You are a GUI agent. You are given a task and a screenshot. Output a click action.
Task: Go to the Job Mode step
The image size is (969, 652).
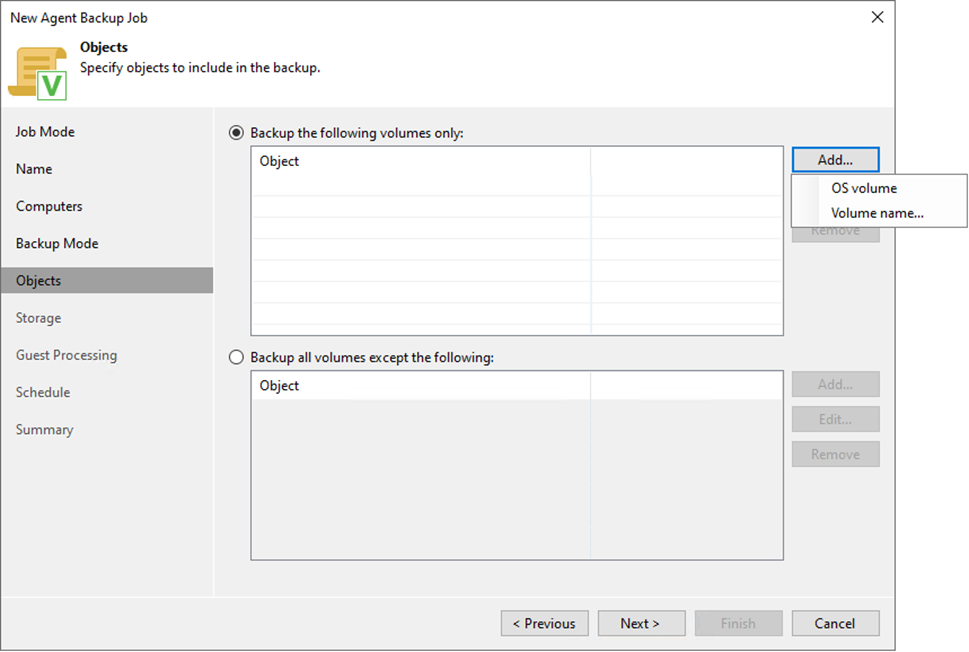tap(45, 131)
